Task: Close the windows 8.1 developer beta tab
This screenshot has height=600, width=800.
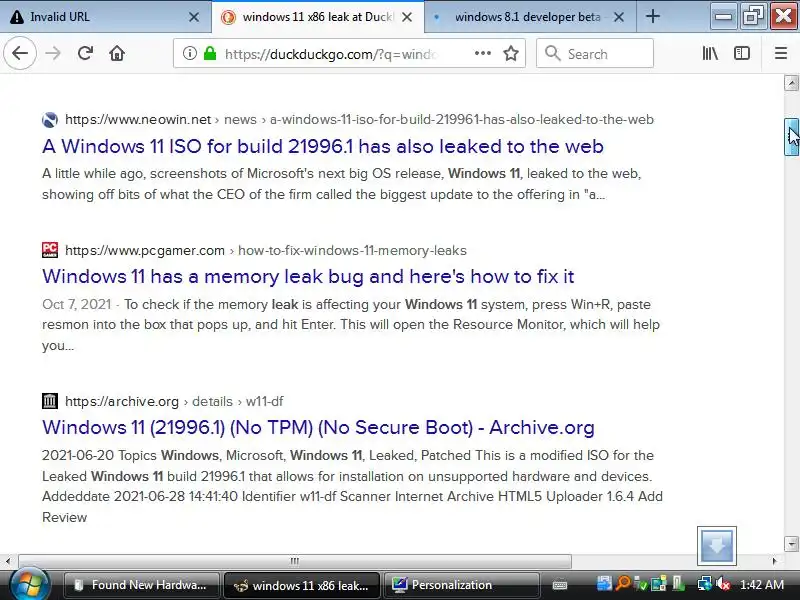Action: point(618,17)
